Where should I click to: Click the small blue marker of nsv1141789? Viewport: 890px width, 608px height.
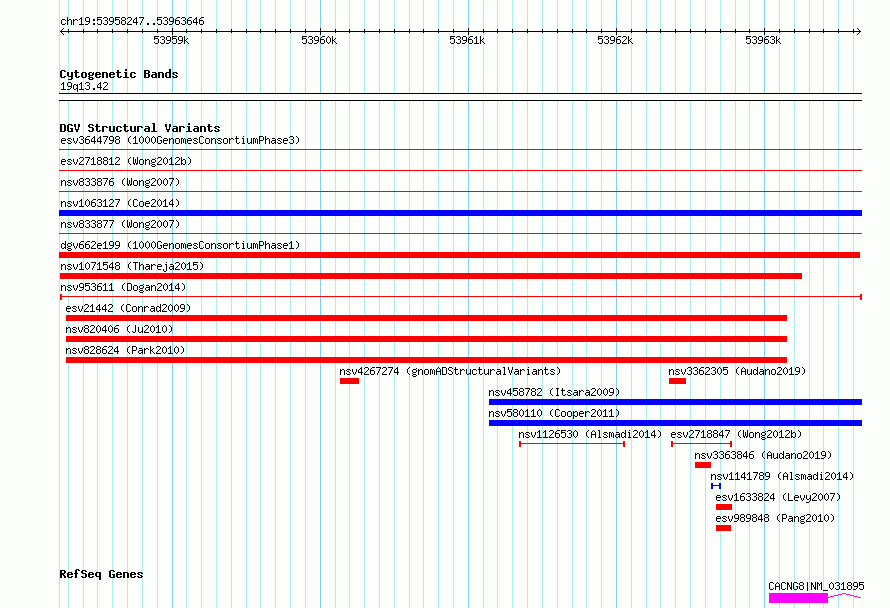(716, 486)
